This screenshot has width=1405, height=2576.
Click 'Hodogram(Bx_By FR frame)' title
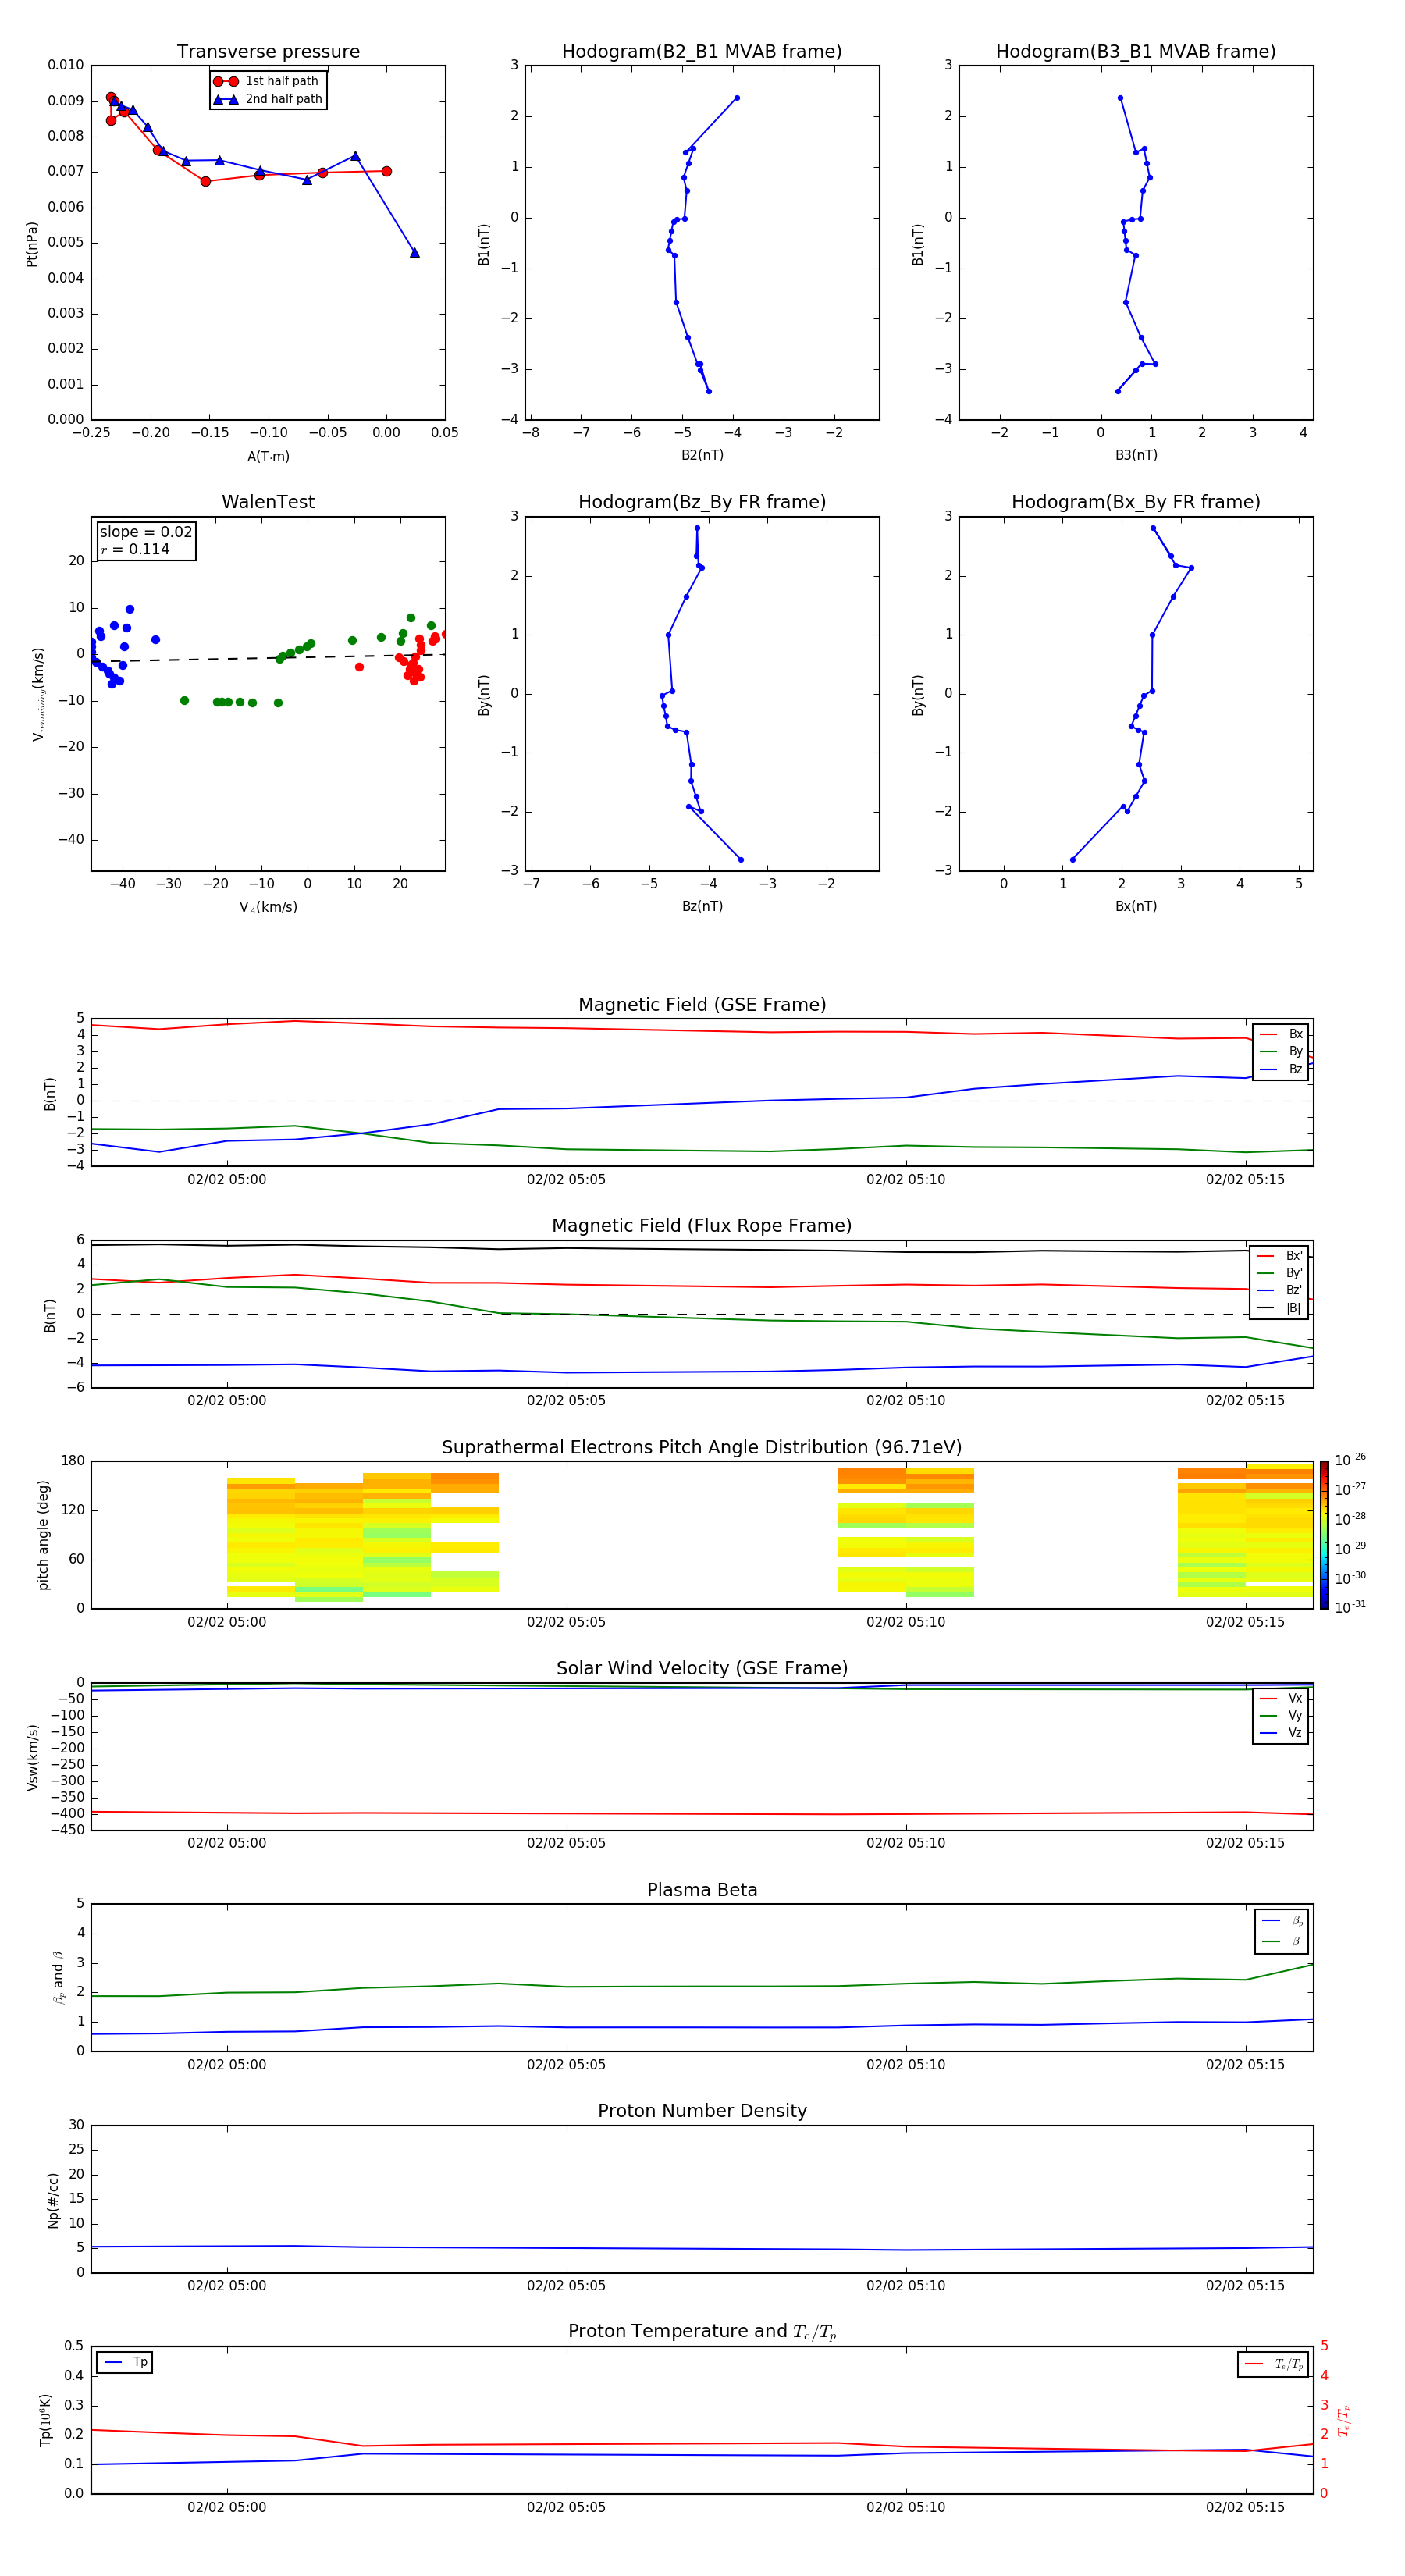click(x=1136, y=502)
